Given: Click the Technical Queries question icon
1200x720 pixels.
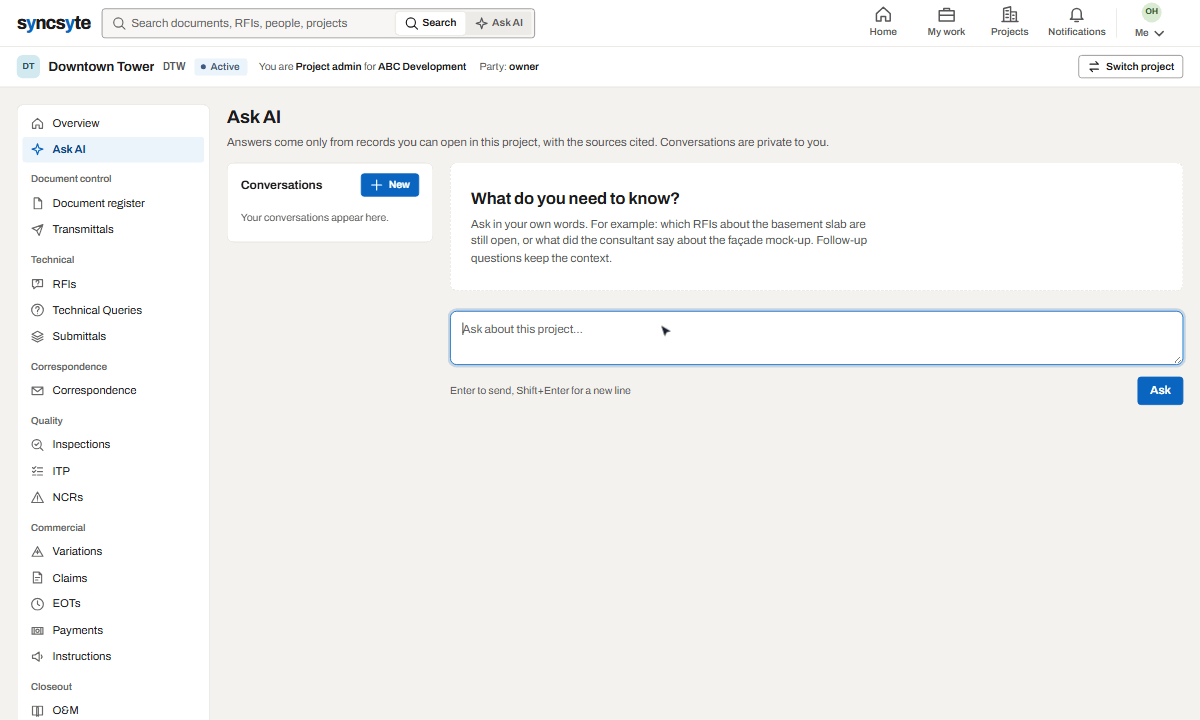Looking at the screenshot, I should 38,310.
